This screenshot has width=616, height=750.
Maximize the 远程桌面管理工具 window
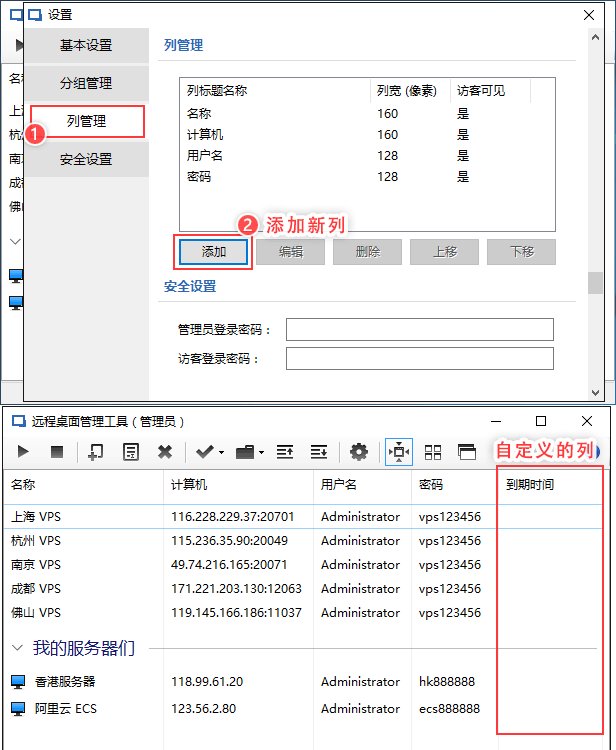coord(541,421)
